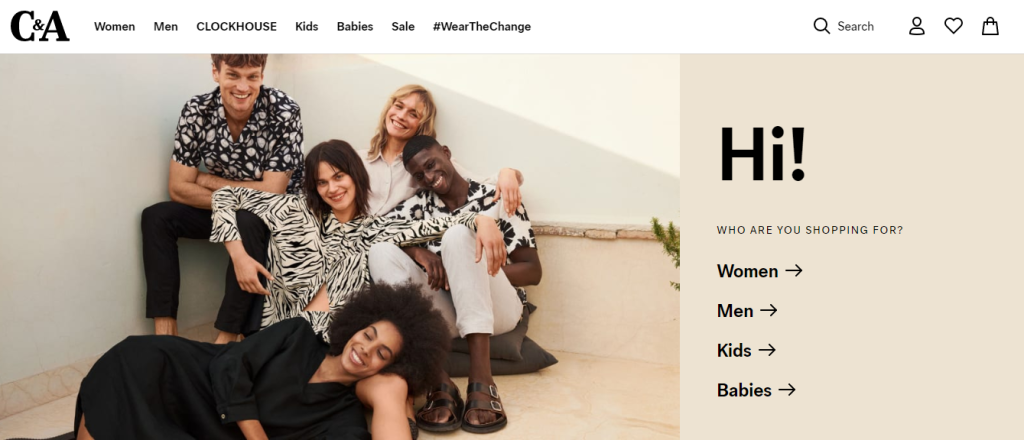The width and height of the screenshot is (1024, 440).
Task: Go to the Sale section
Action: point(403,27)
